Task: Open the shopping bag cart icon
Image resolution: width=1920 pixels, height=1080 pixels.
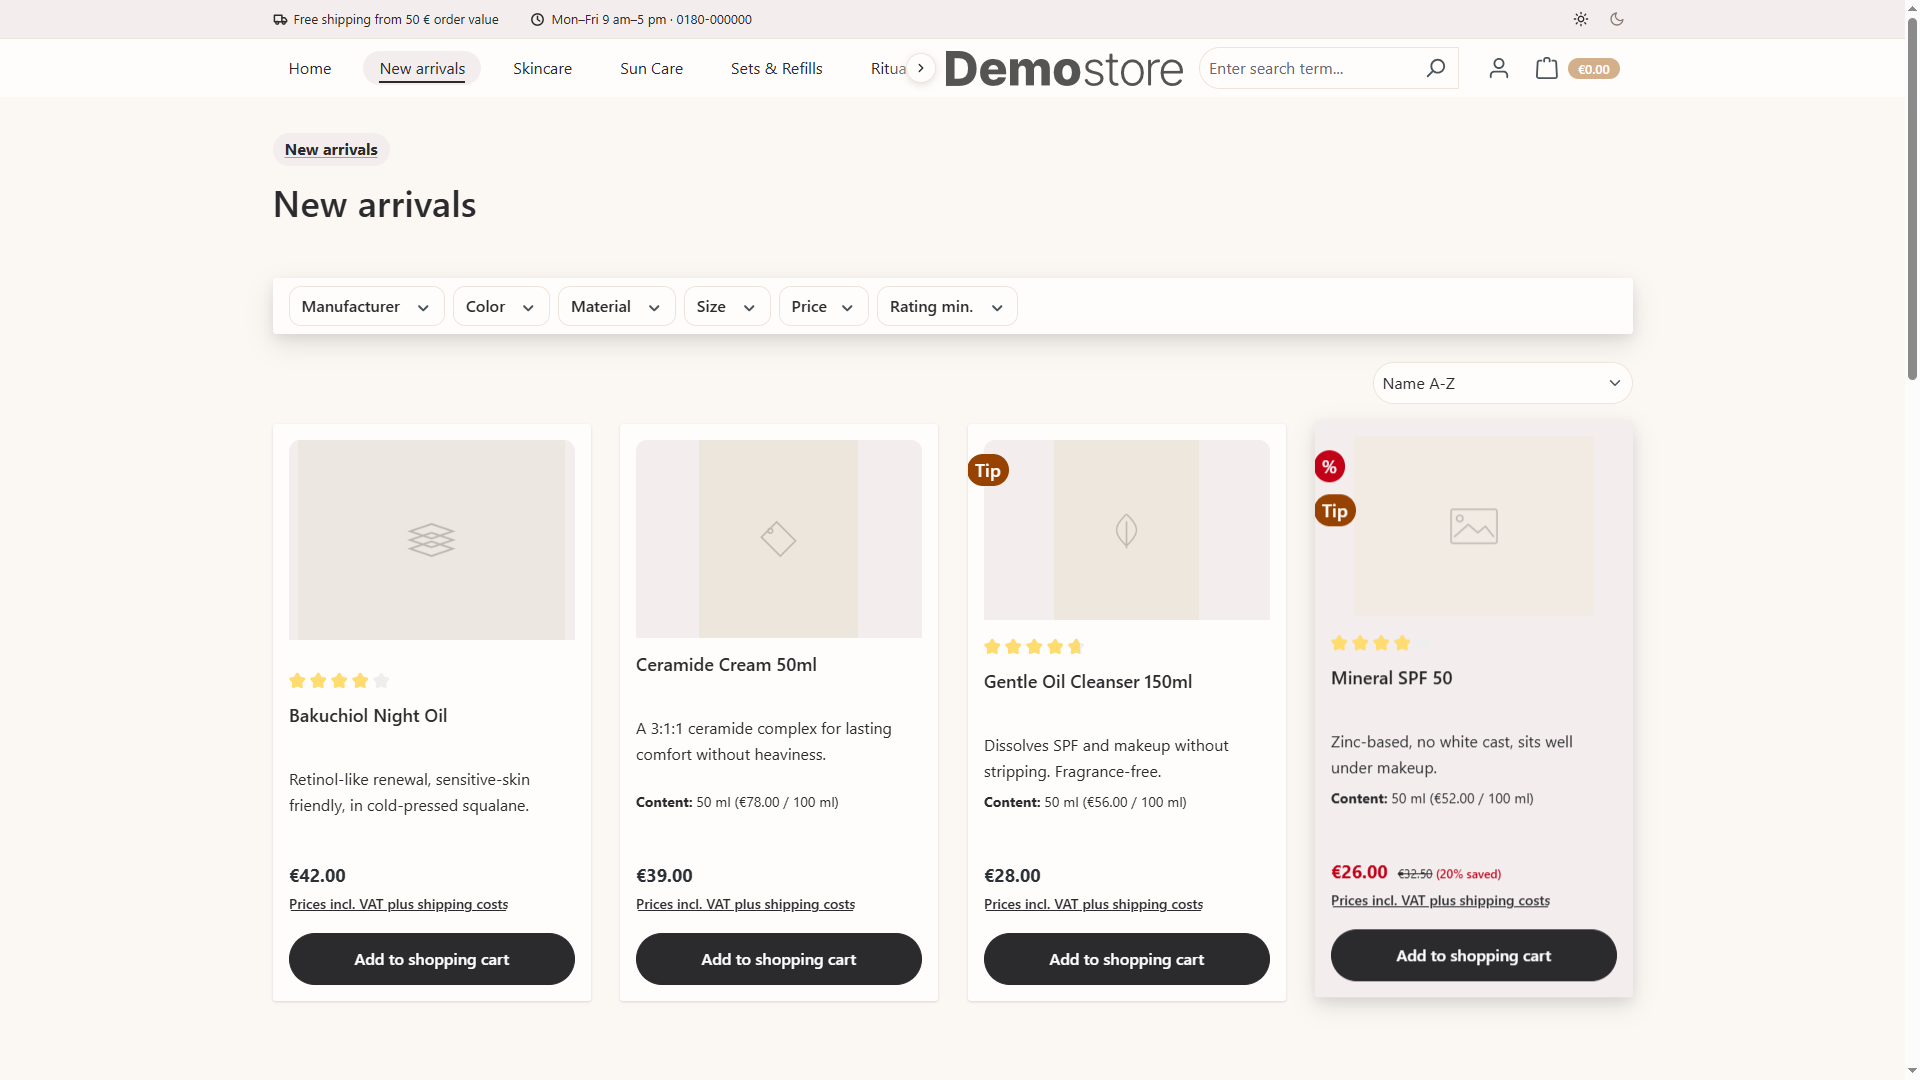Action: pyautogui.click(x=1546, y=68)
